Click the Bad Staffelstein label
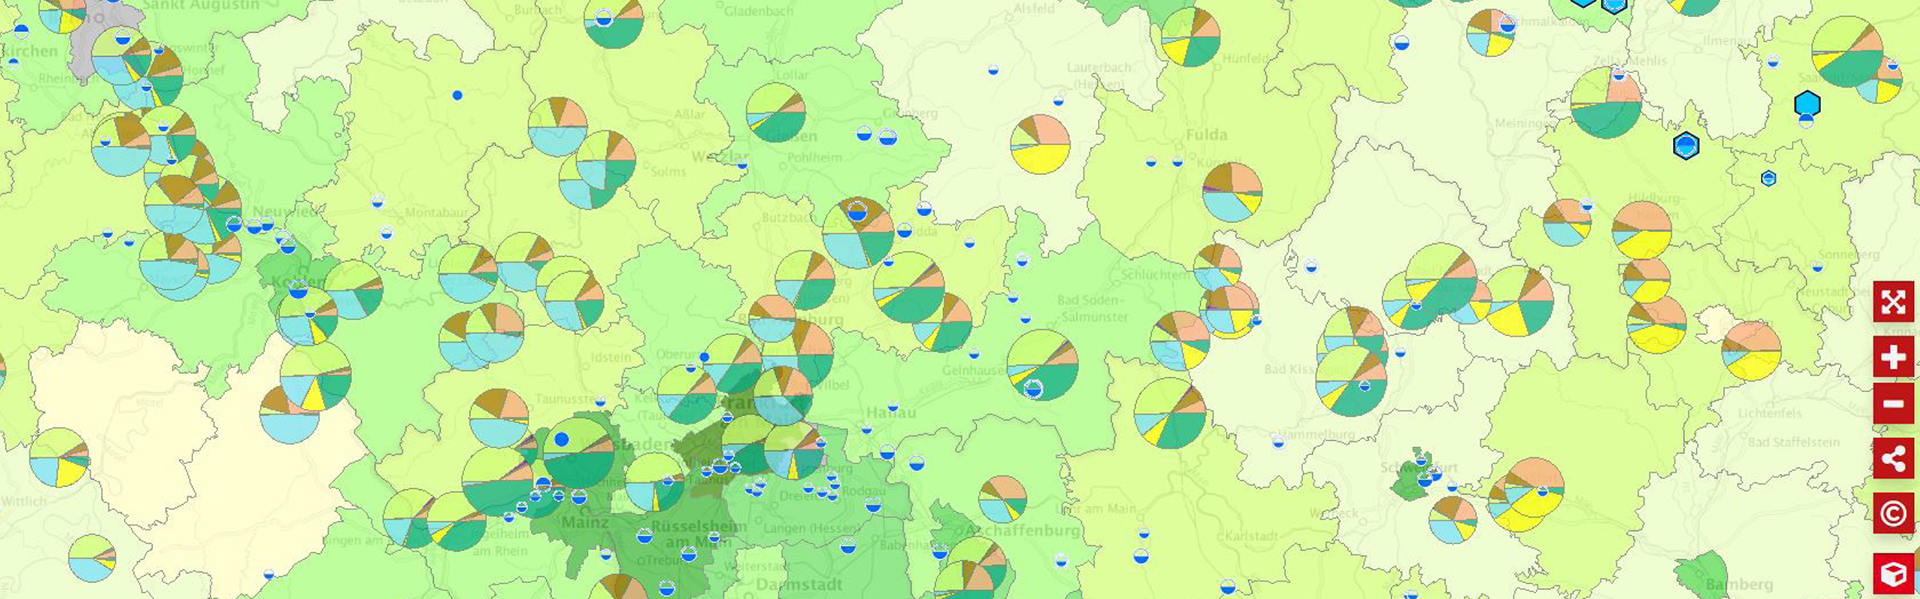Screen dimensions: 1920x599 coord(1793,442)
